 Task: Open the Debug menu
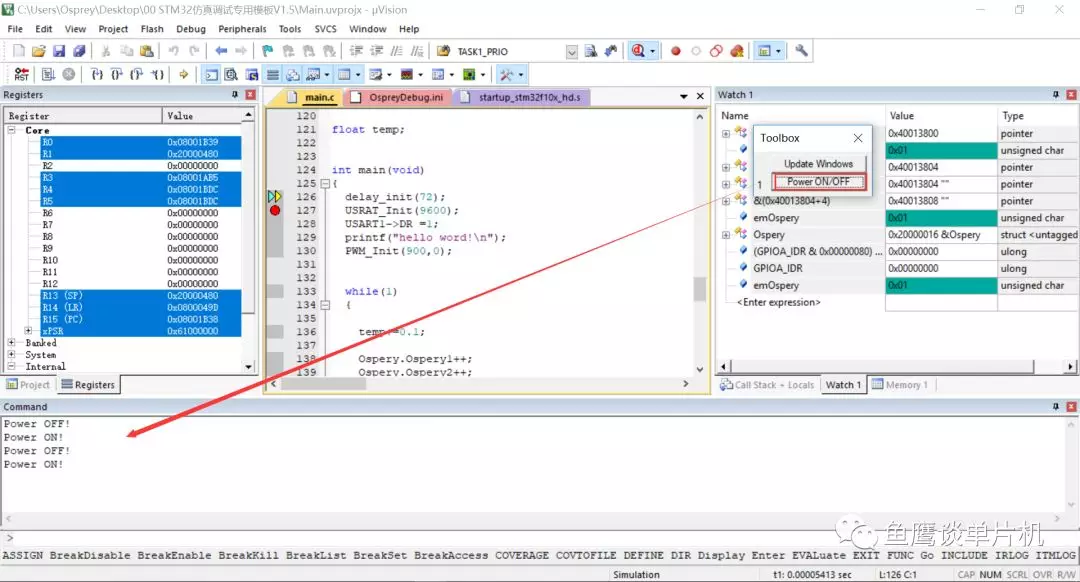[191, 29]
